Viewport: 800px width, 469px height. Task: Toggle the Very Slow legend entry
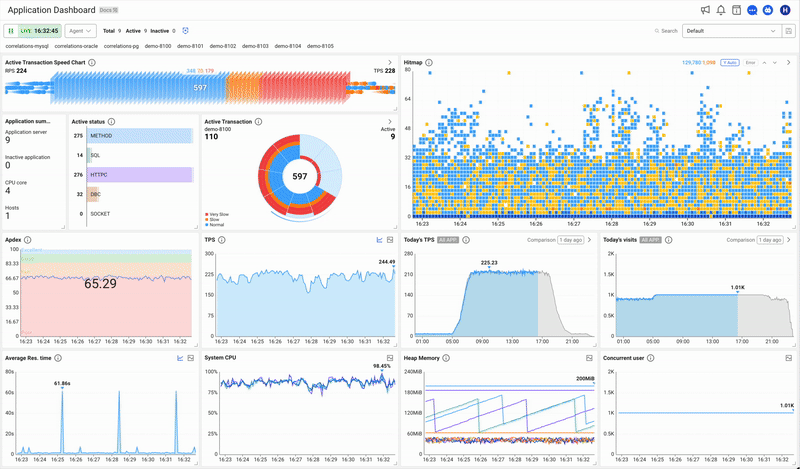pyautogui.click(x=217, y=215)
